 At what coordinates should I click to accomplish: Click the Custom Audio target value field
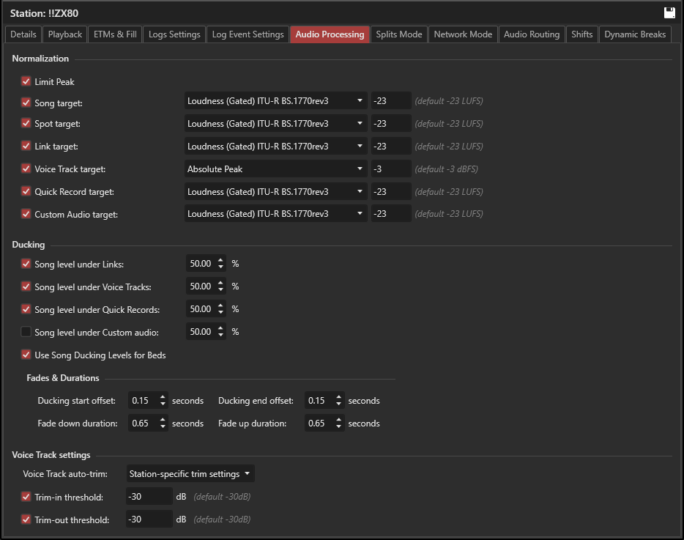(391, 214)
